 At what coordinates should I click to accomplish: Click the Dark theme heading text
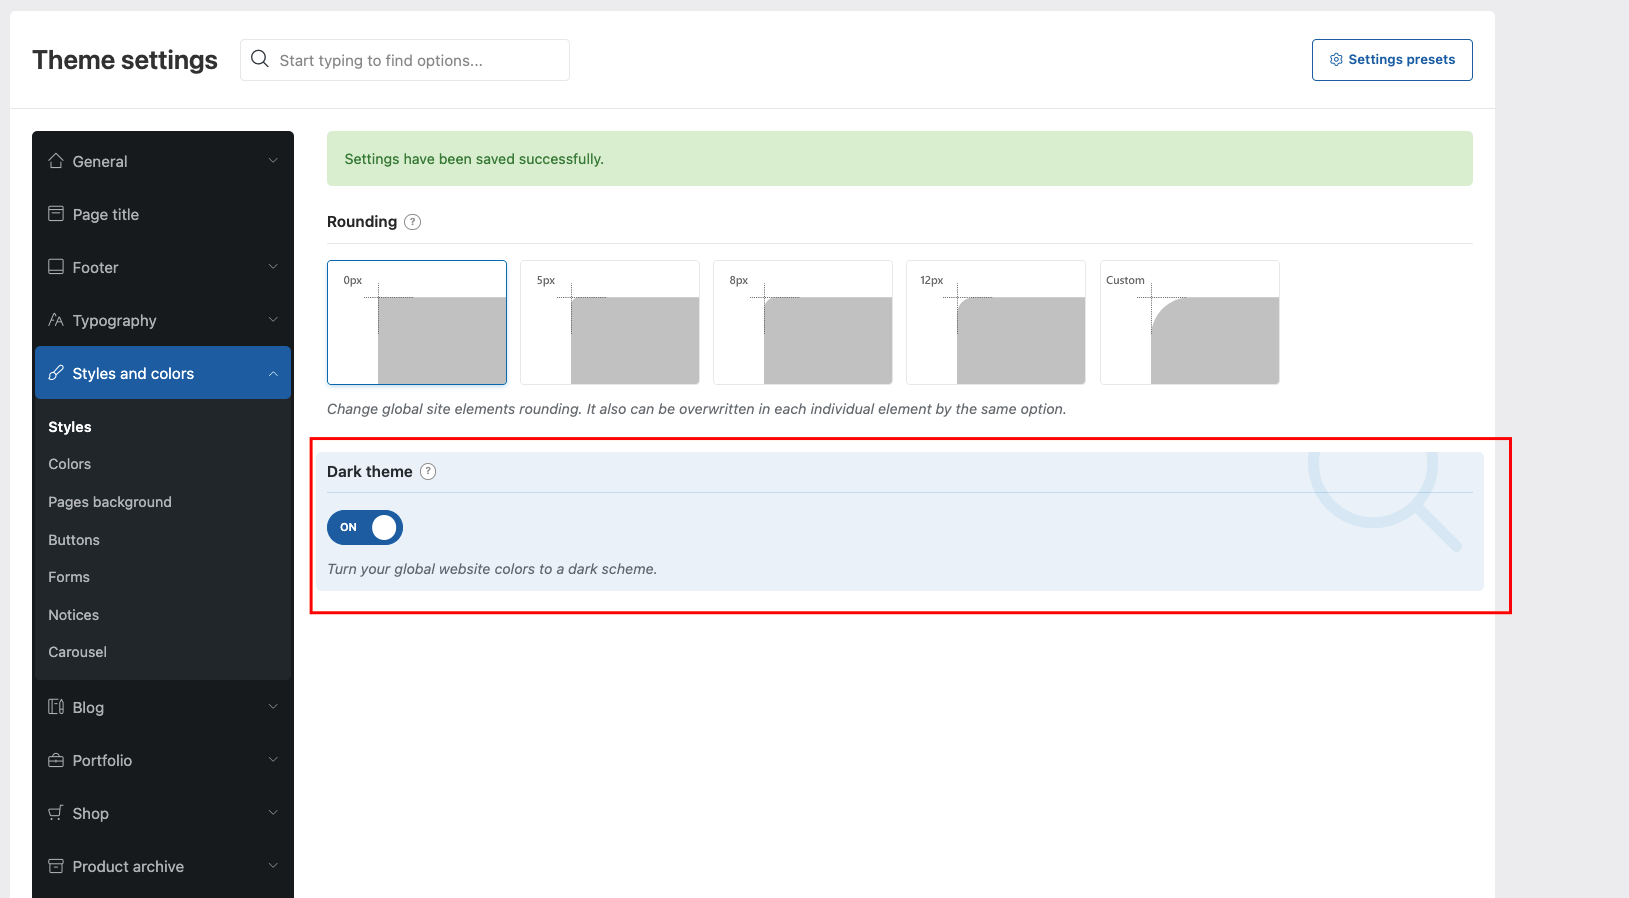point(370,472)
